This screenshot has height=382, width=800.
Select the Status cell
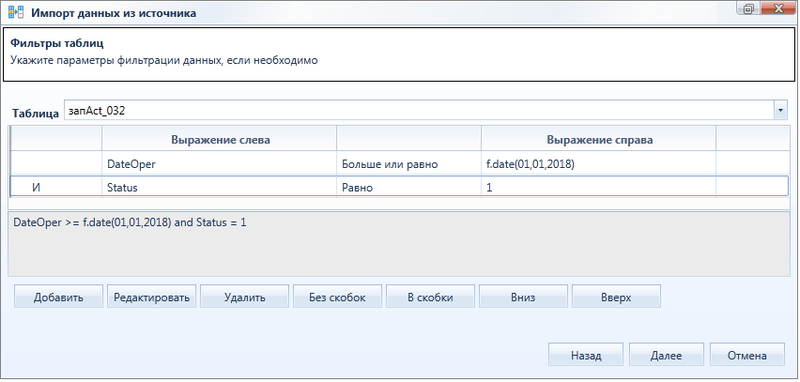coord(219,187)
